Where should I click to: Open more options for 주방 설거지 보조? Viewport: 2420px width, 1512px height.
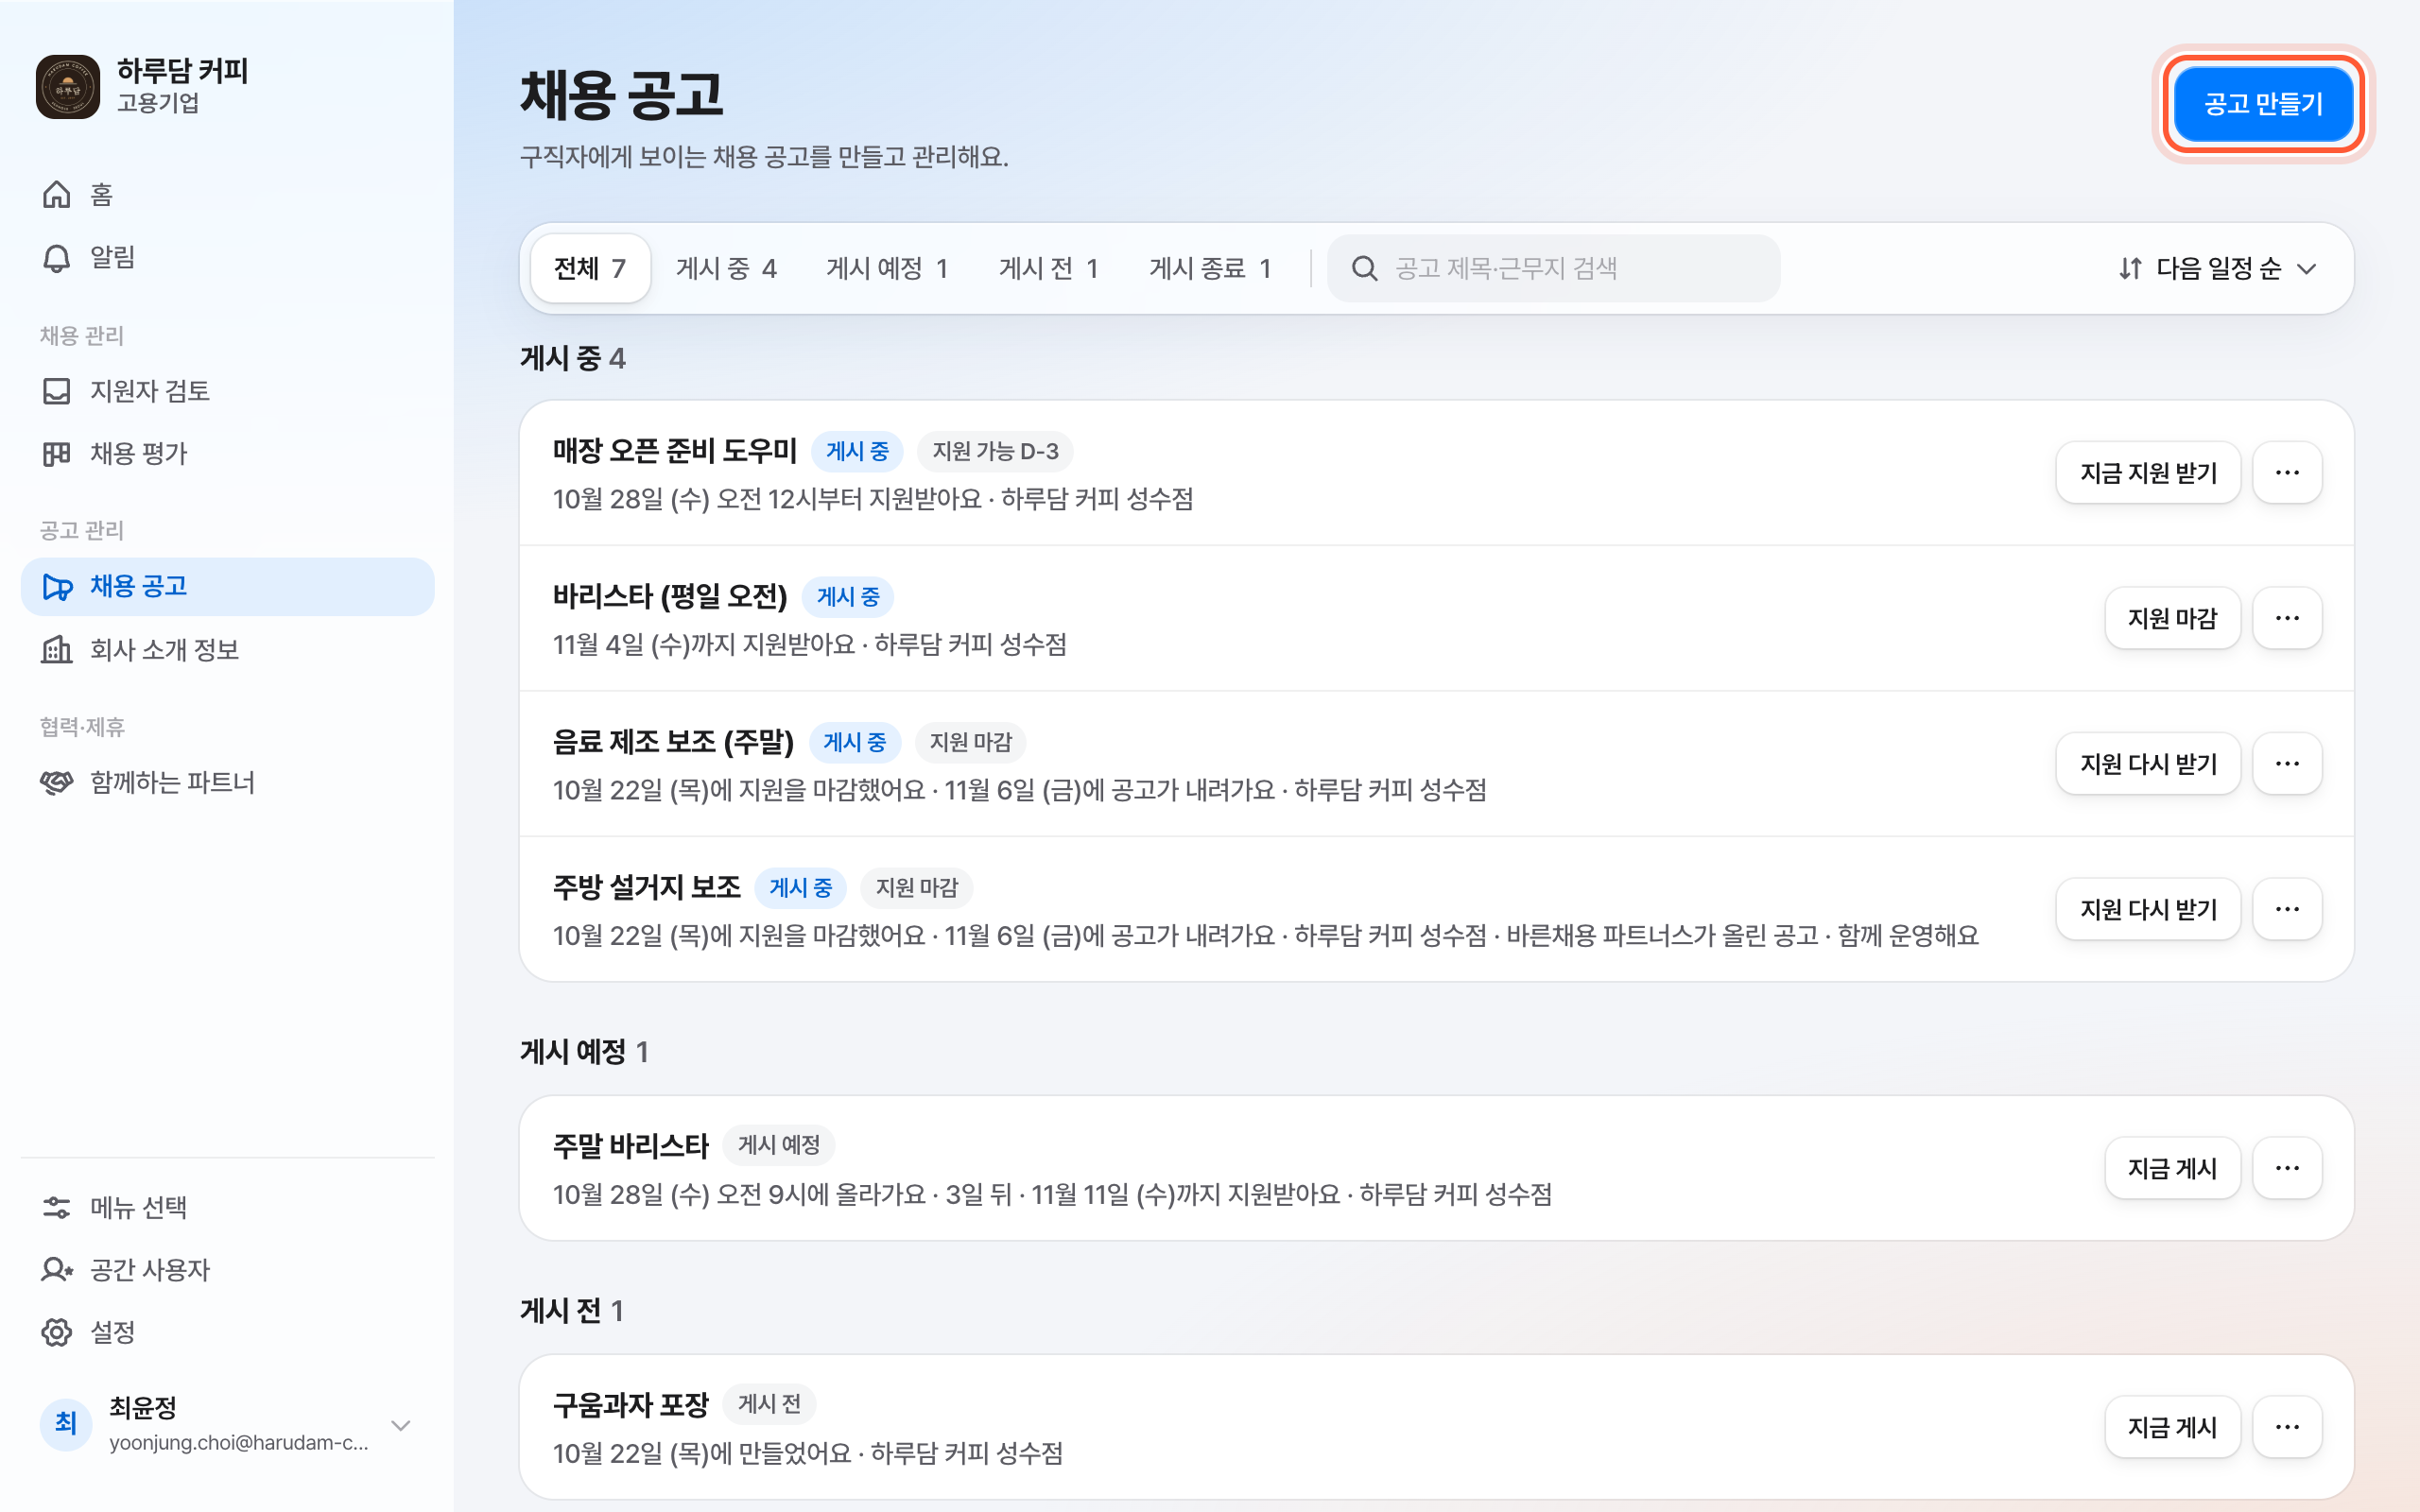(x=2287, y=909)
